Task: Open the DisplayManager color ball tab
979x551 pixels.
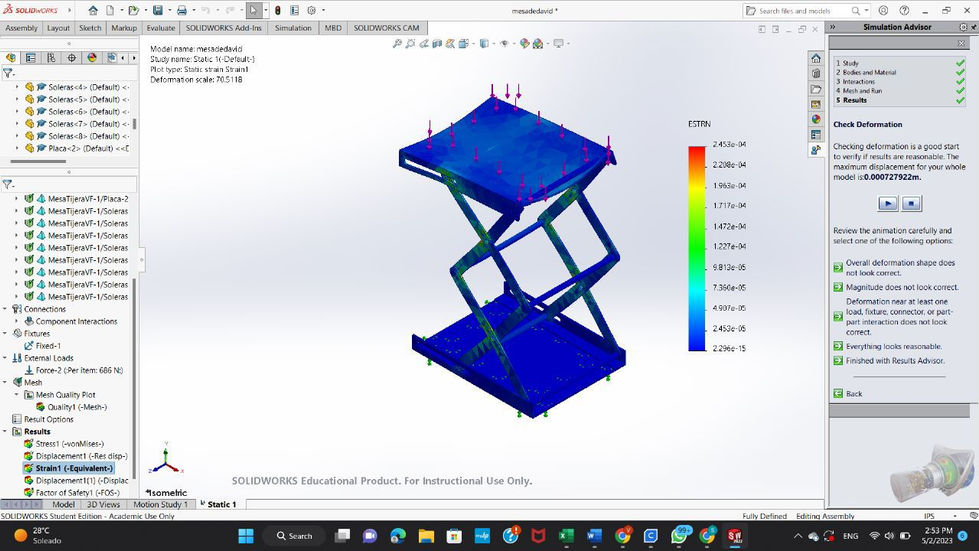Action: (92, 57)
